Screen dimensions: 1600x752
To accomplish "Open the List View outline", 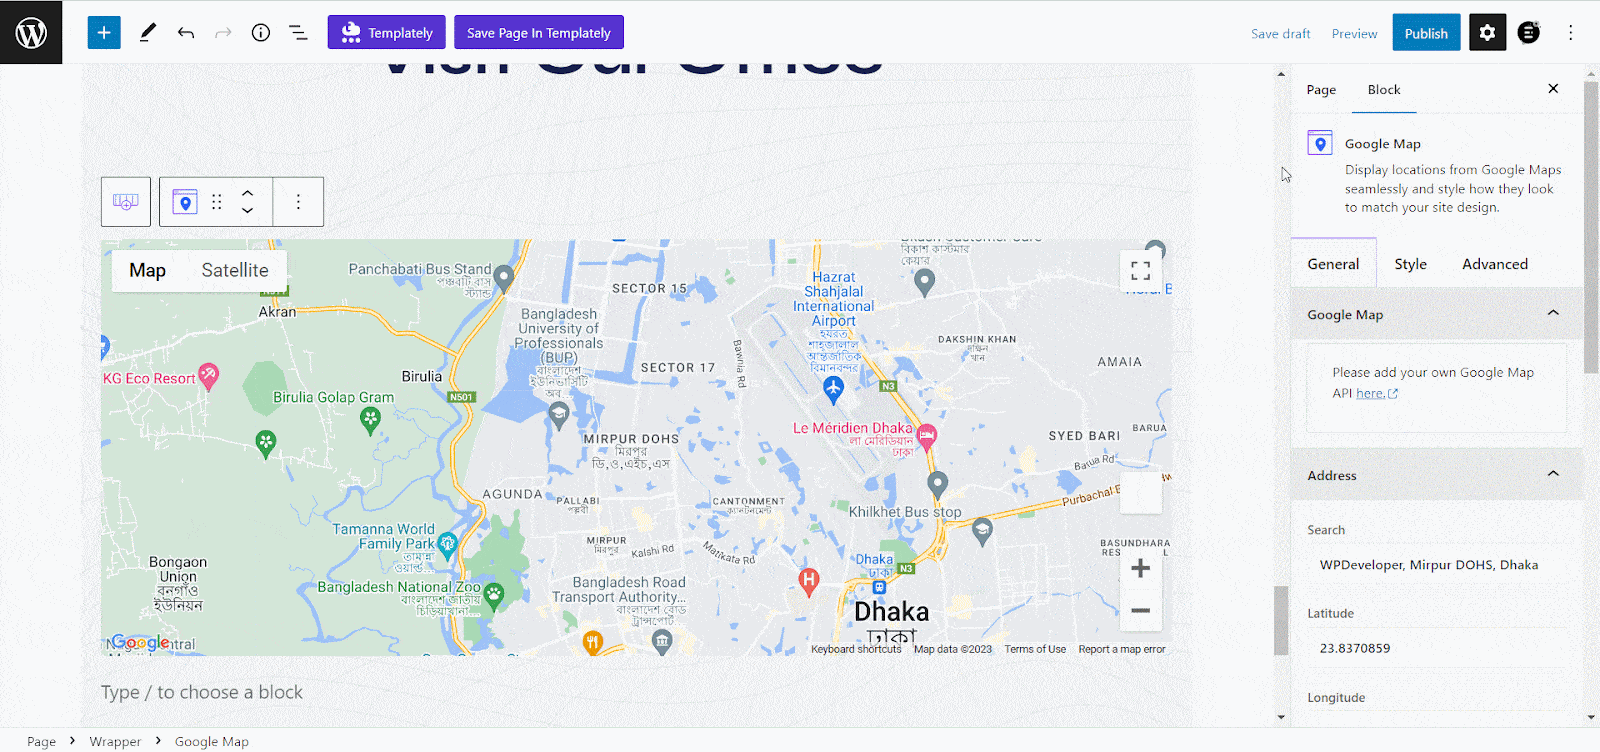I will [298, 32].
